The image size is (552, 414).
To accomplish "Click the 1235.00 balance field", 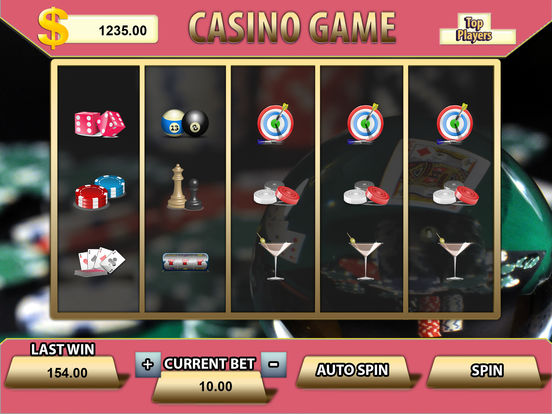I will (112, 29).
